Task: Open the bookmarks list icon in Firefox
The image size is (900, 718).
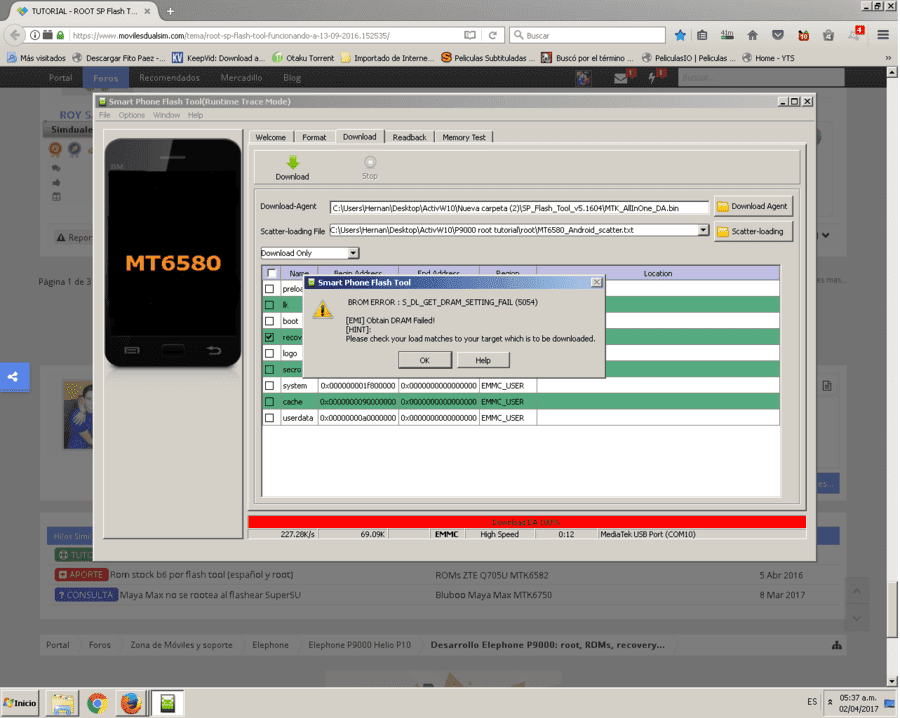Action: [x=702, y=35]
